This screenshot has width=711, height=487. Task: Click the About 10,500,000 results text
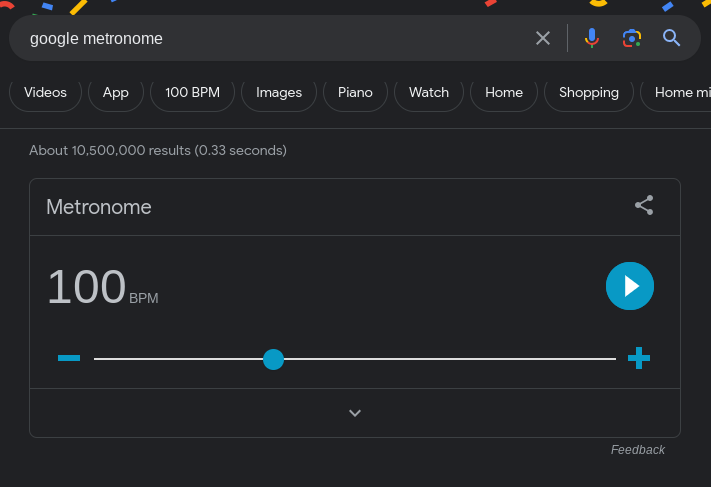(158, 151)
